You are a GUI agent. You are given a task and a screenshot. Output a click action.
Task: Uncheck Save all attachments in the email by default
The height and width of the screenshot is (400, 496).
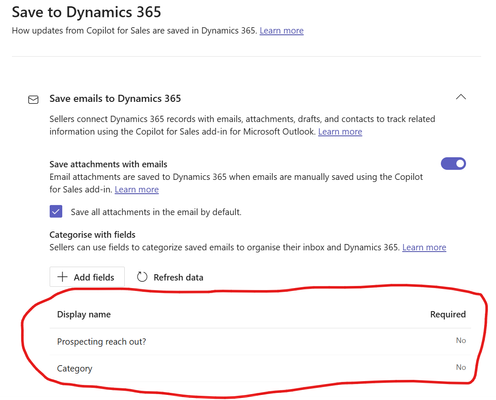pos(56,211)
